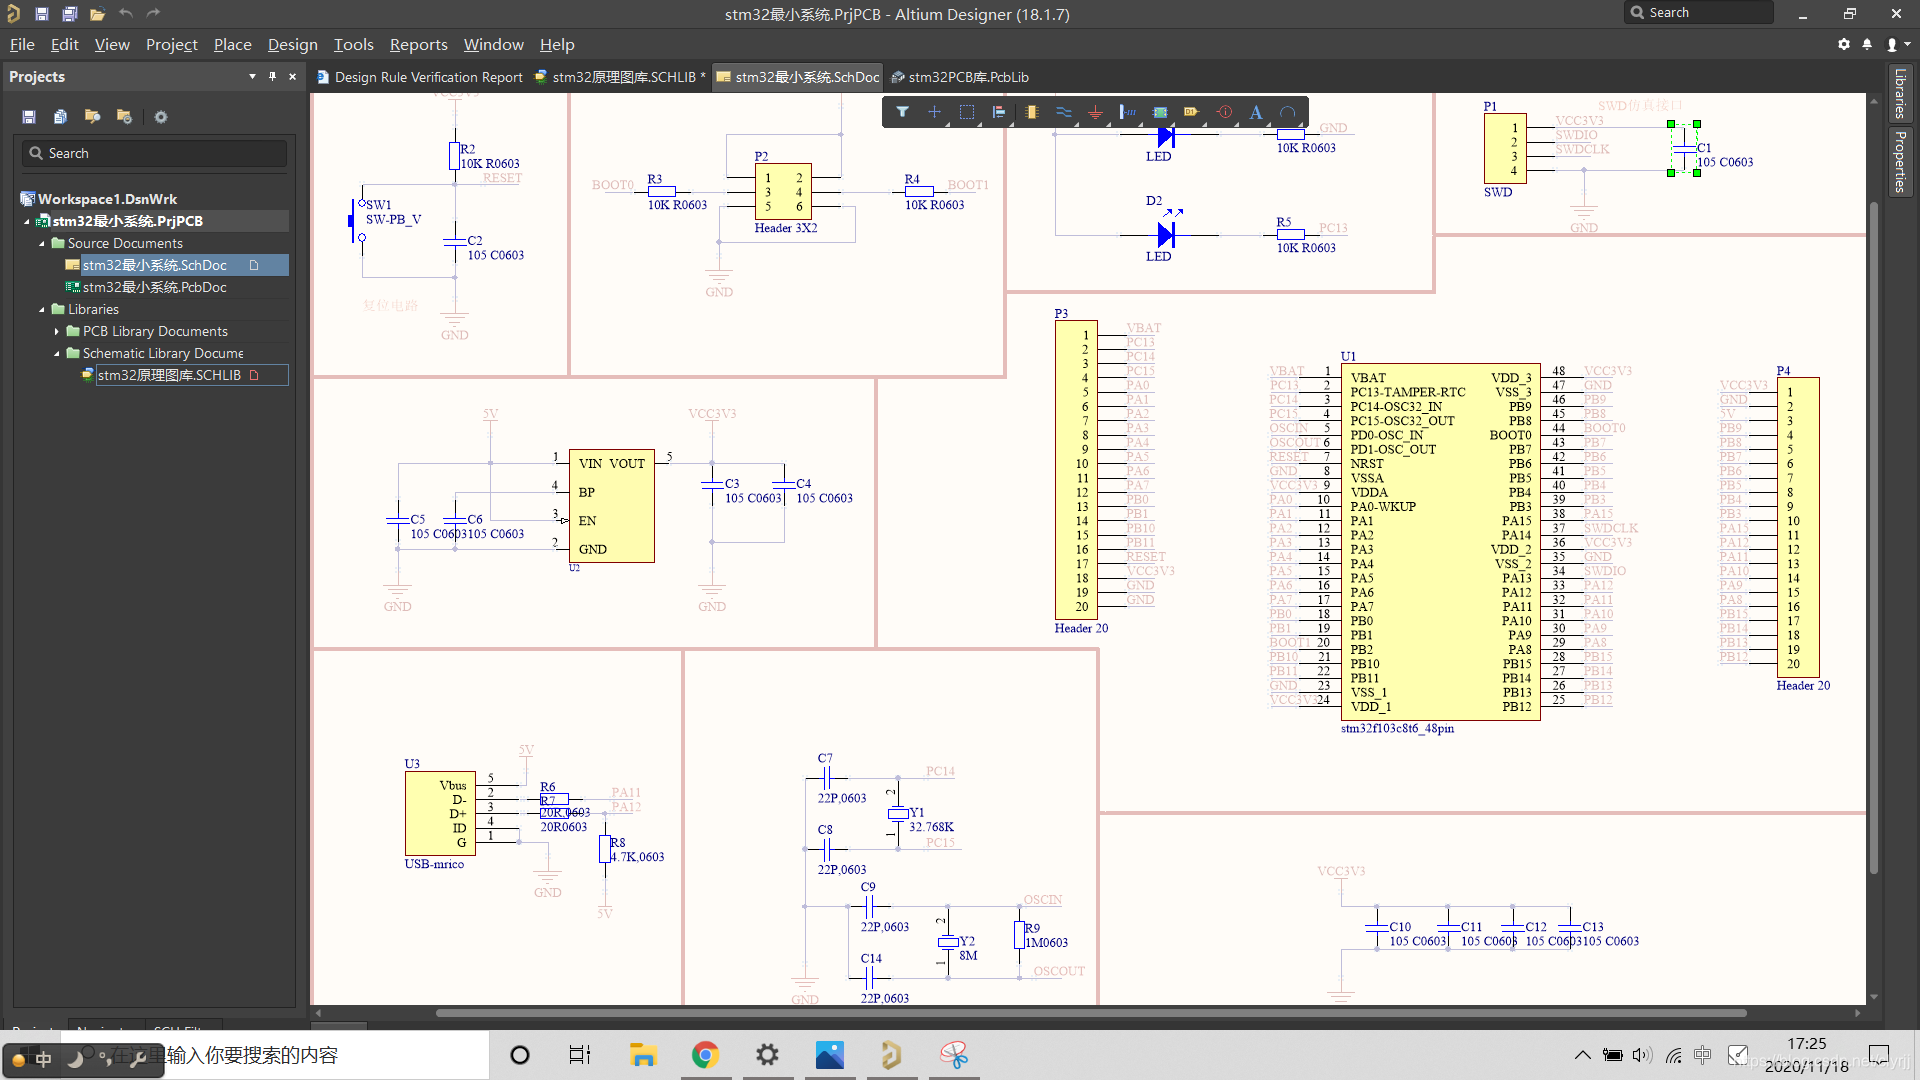This screenshot has height=1080, width=1920.
Task: Open the Projects panel dropdown arrow
Action: coord(252,77)
